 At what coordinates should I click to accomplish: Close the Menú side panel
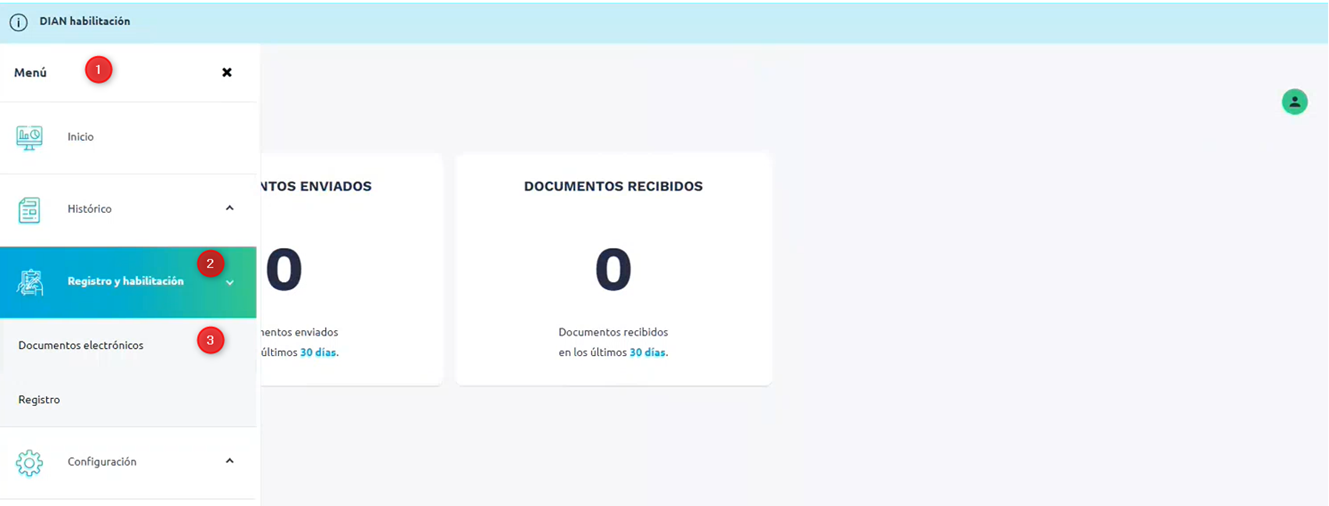[x=227, y=72]
